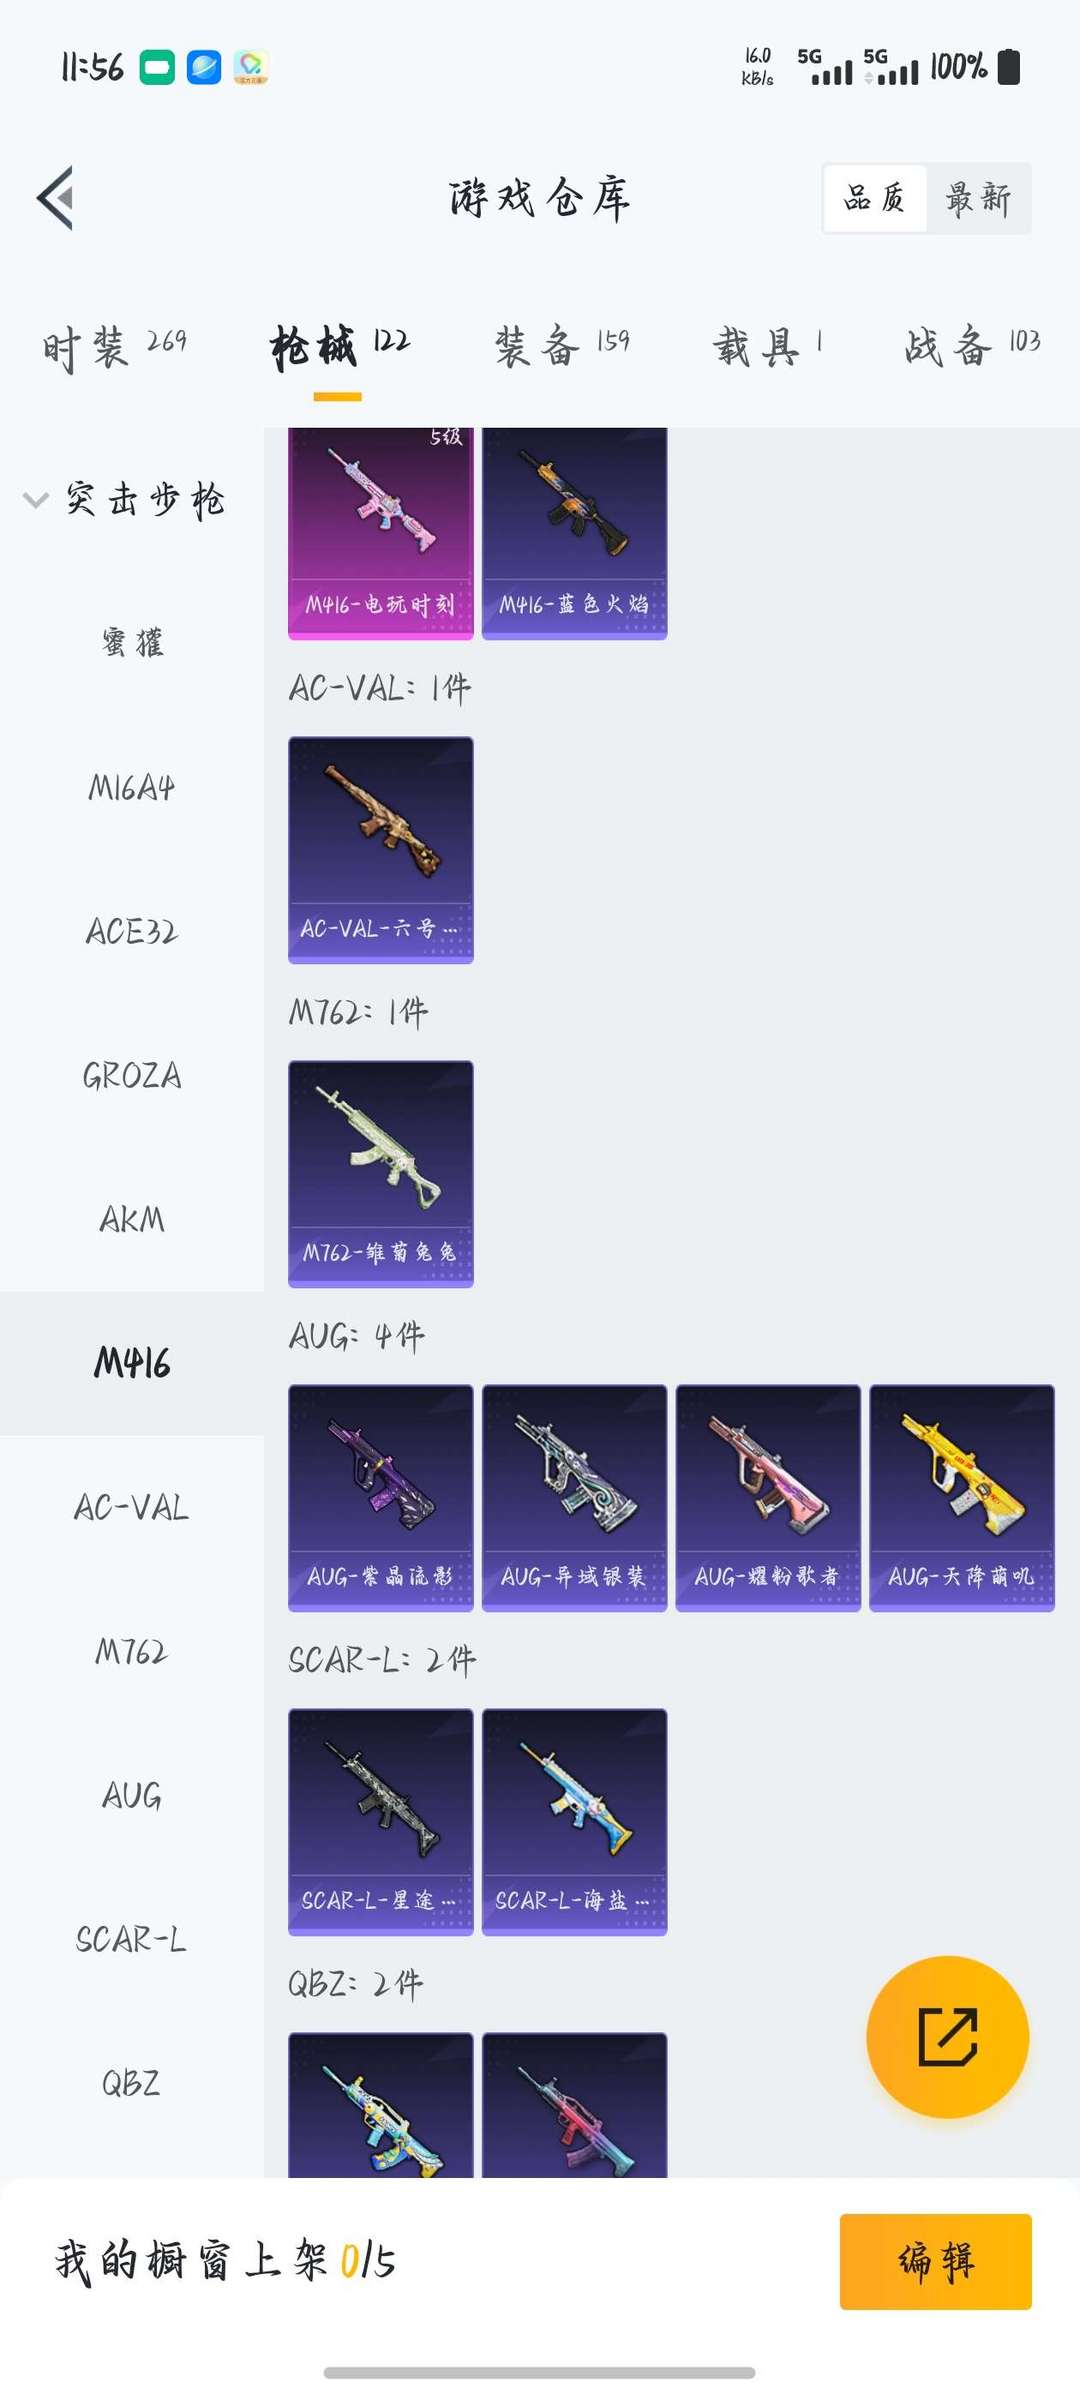Select the AC-VAL skin card

pyautogui.click(x=380, y=850)
